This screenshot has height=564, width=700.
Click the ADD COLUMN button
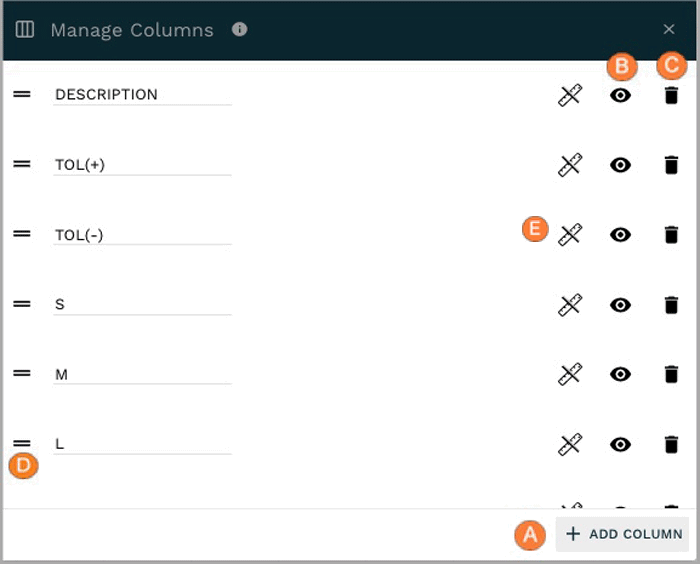click(622, 534)
